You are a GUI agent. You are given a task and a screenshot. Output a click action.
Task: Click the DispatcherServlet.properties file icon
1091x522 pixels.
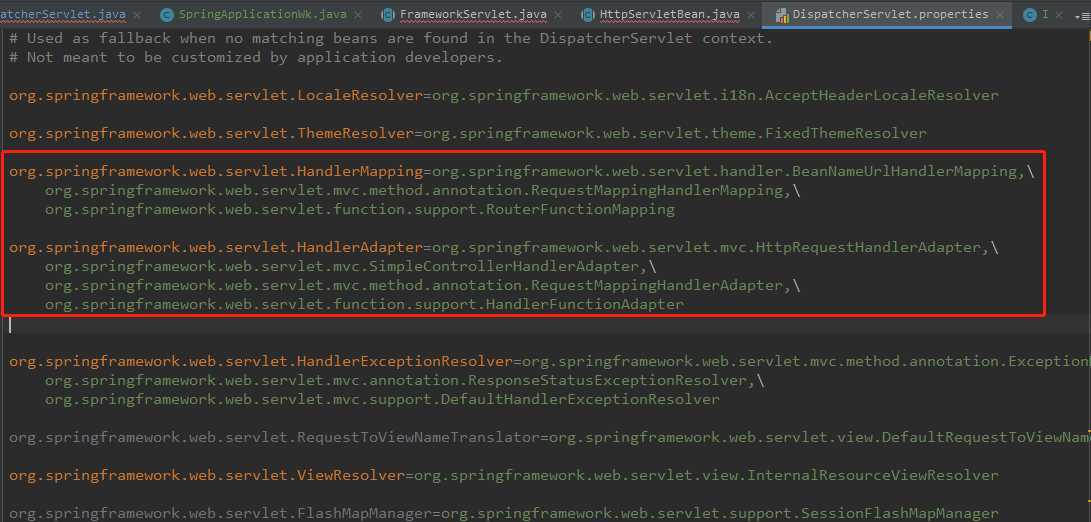[x=781, y=15]
